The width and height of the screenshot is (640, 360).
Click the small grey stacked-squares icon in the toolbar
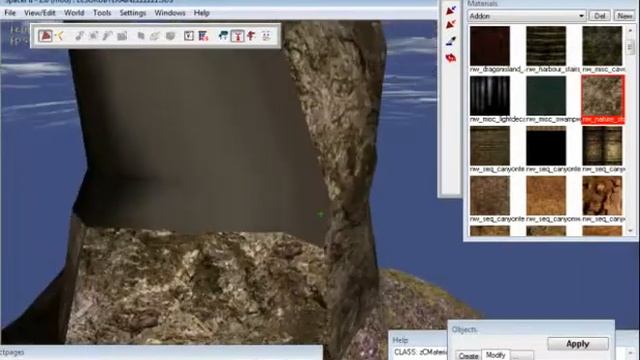[141, 36]
